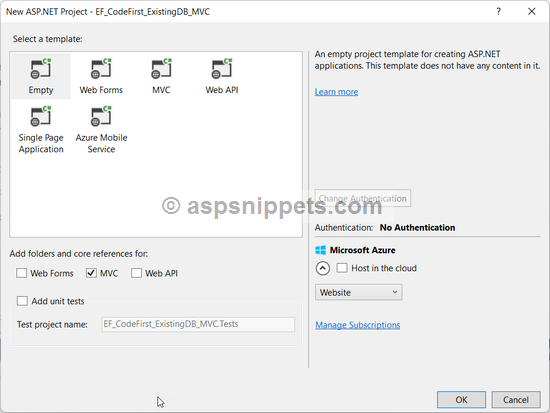This screenshot has width=550, height=413.
Task: Open the Learn more link
Action: [x=336, y=92]
